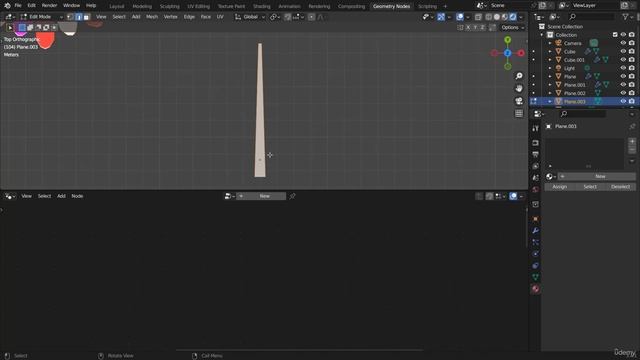Toggle the camera view icon
This screenshot has width=640, height=360.
click(519, 101)
